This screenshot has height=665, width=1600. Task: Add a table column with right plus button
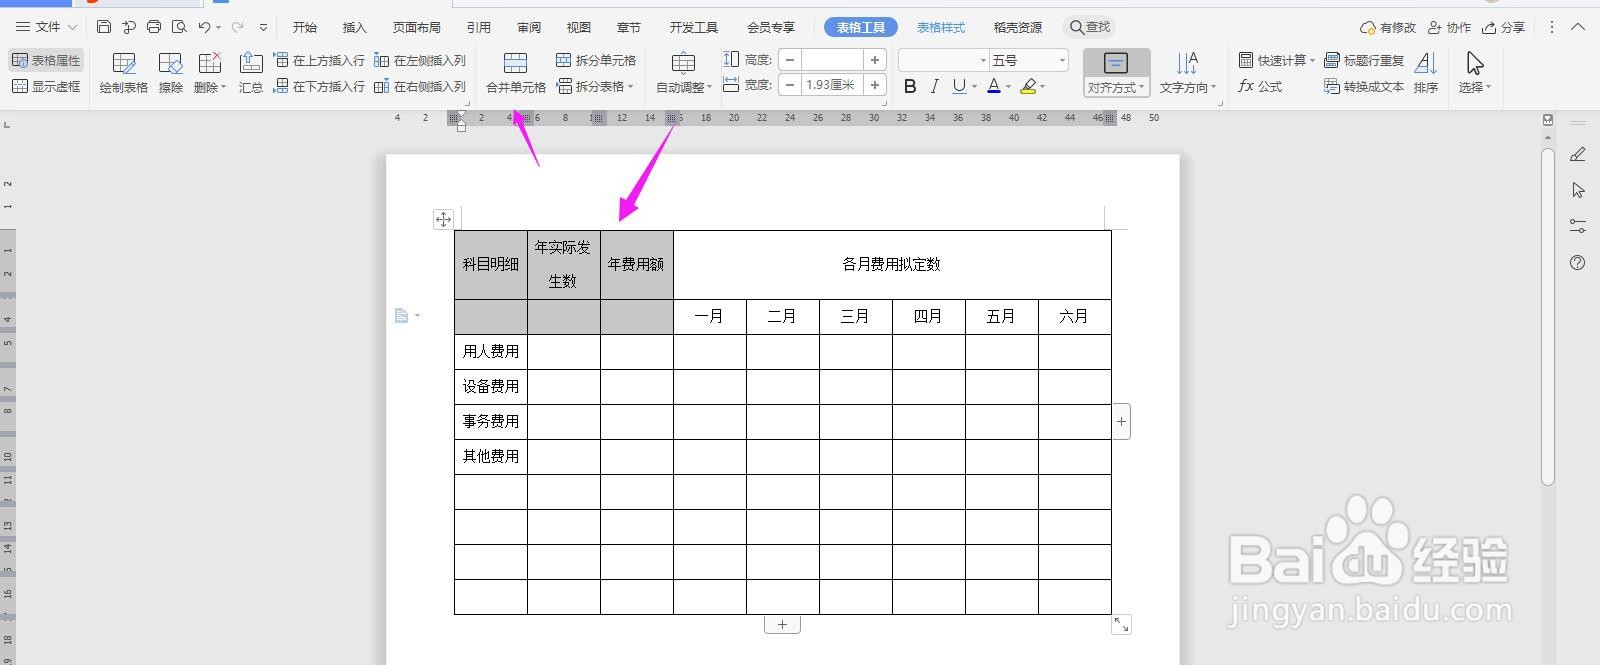point(1121,422)
